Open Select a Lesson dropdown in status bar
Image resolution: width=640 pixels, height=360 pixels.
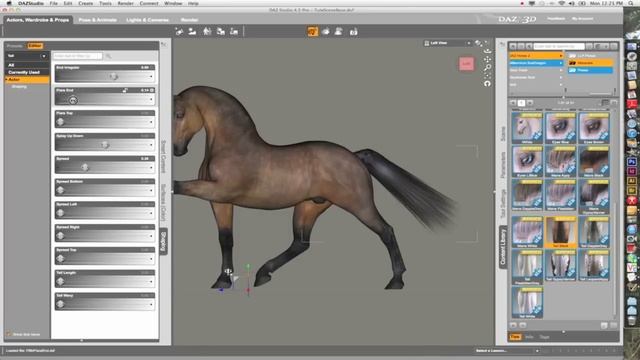point(507,351)
